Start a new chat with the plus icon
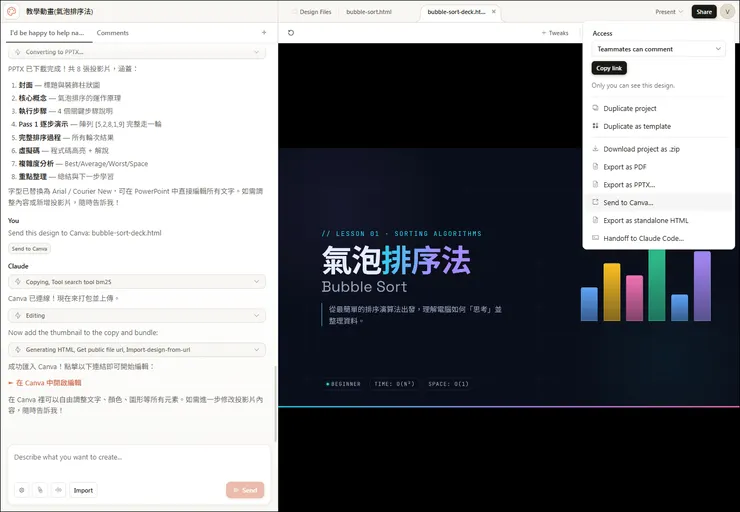Viewport: 740px width, 512px height. click(x=264, y=33)
